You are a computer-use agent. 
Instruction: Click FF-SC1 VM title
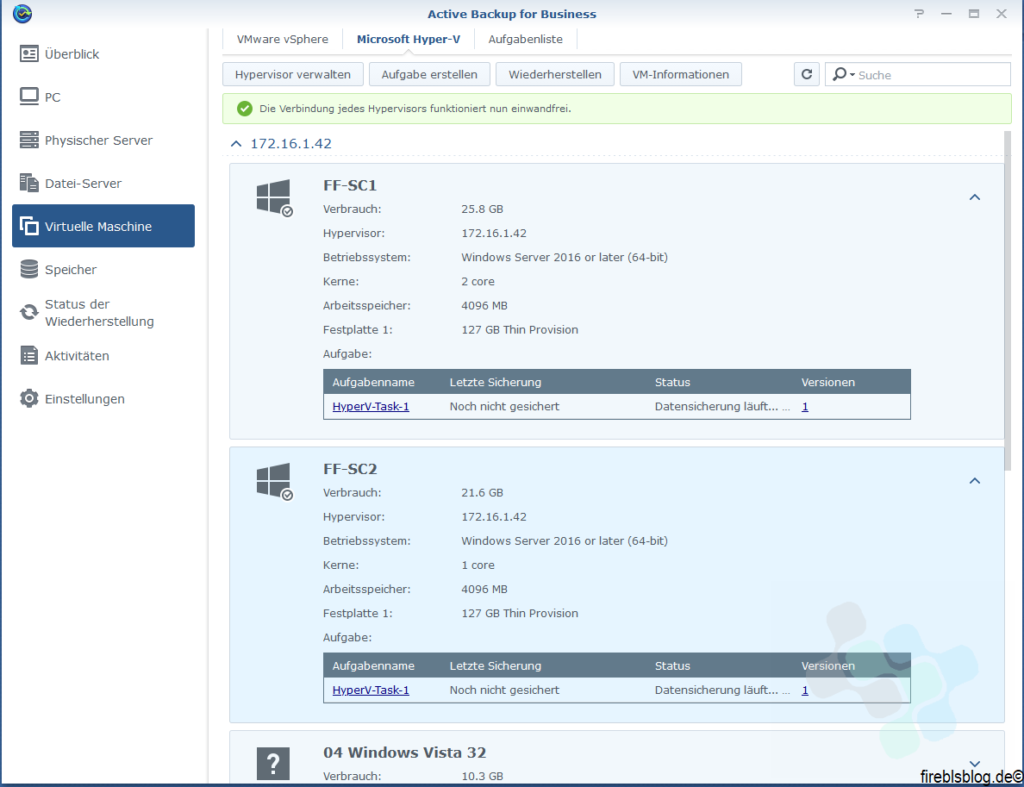coord(350,185)
